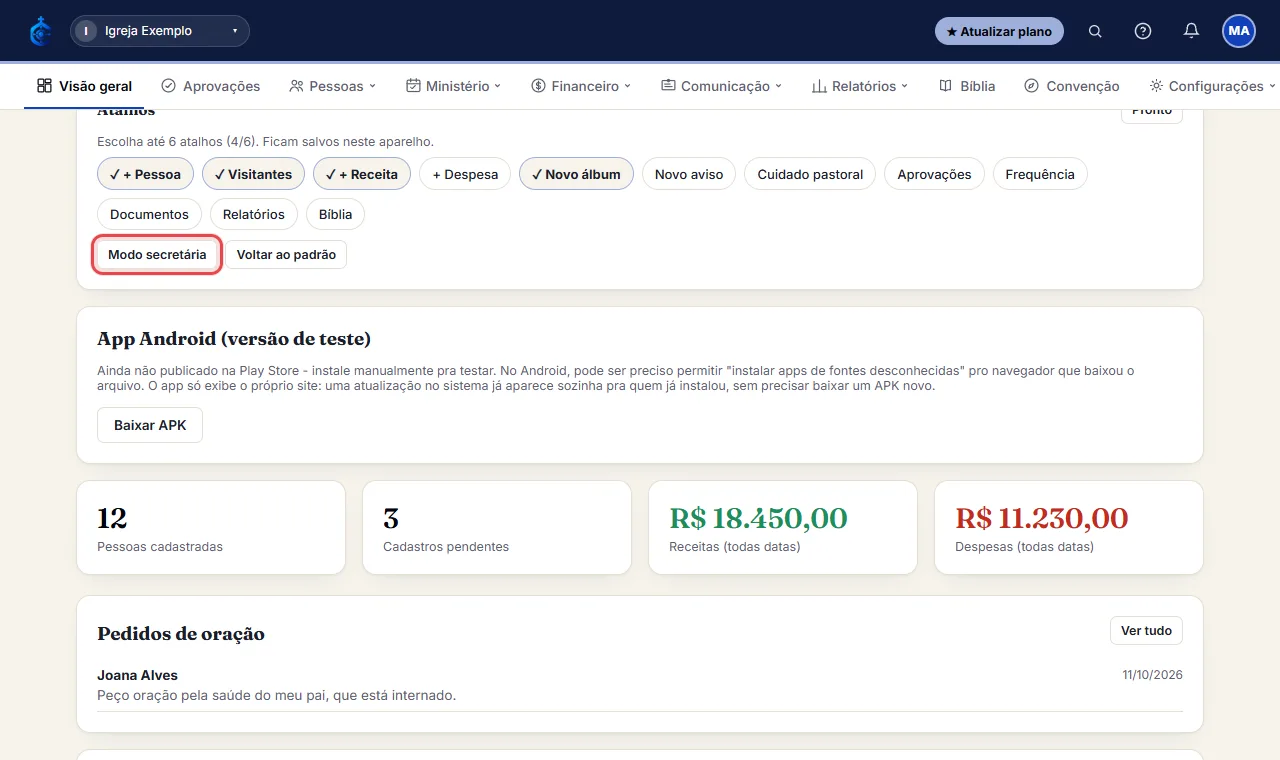1280x760 pixels.
Task: Click Voltar ao padrão button
Action: coord(286,255)
